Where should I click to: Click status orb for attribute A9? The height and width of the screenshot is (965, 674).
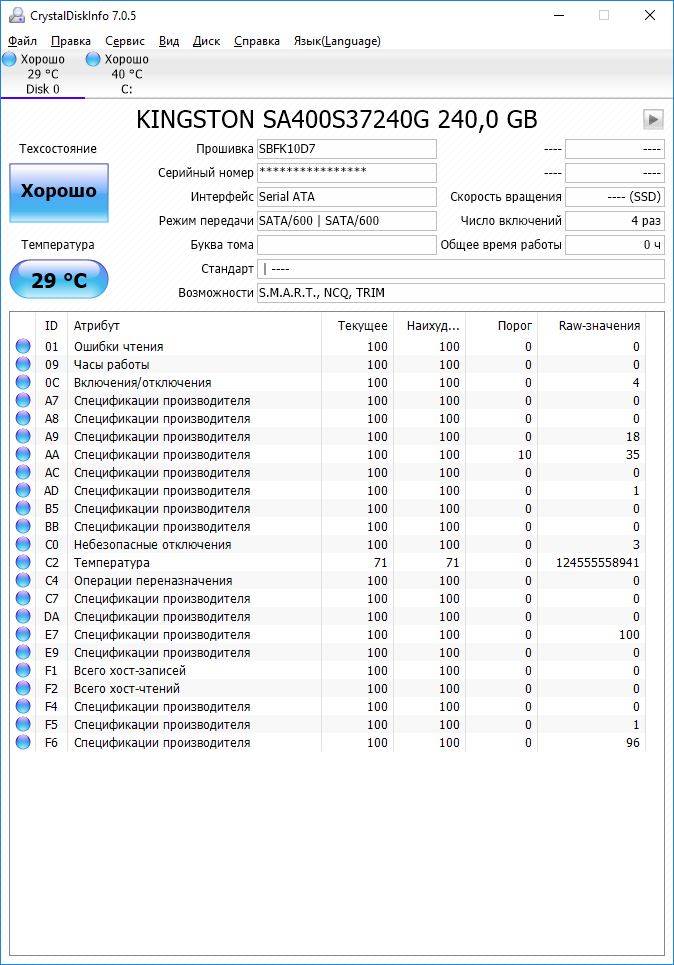pos(23,436)
